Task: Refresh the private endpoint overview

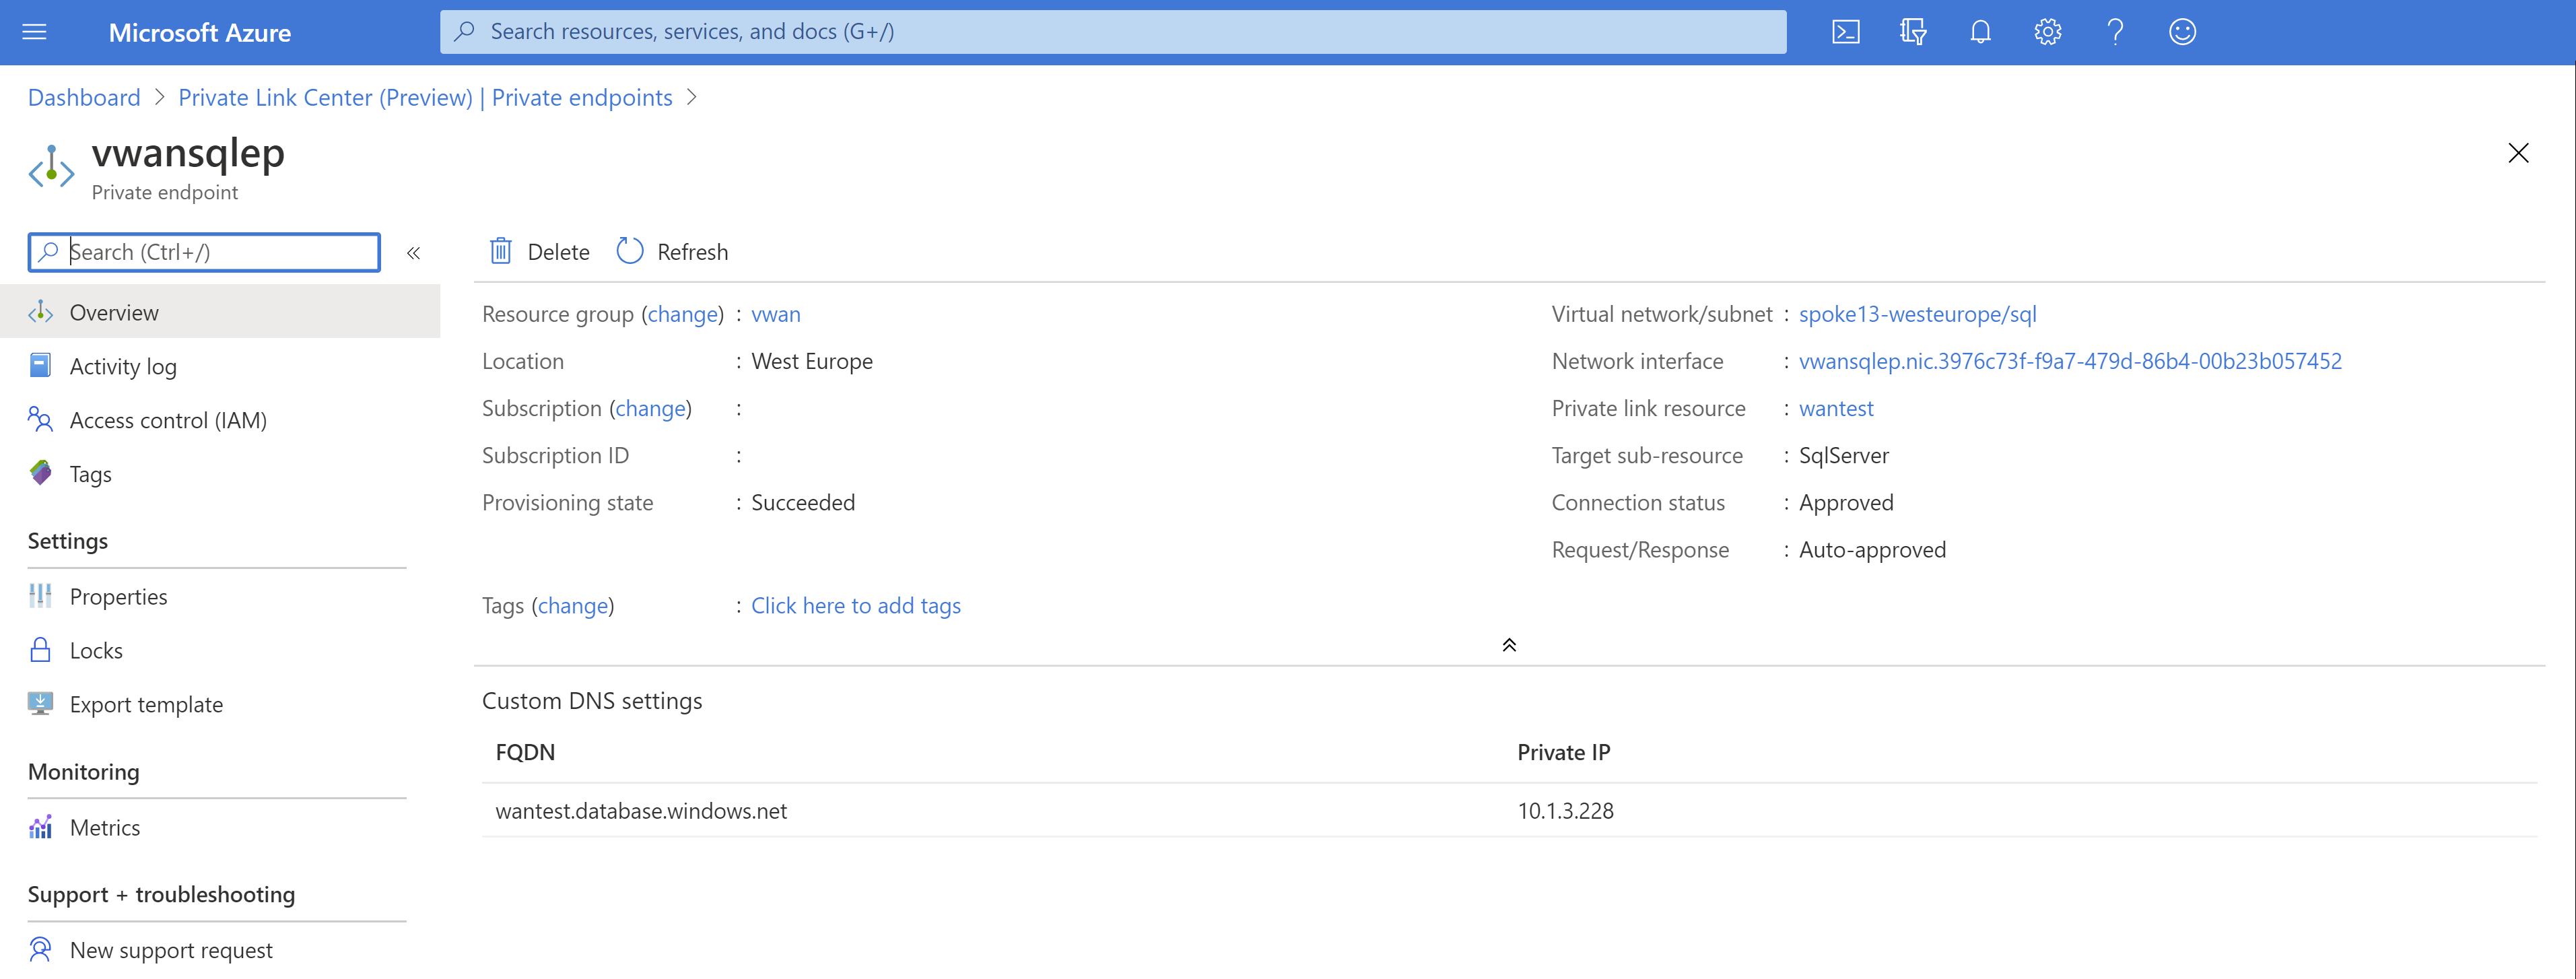Action: (x=673, y=251)
